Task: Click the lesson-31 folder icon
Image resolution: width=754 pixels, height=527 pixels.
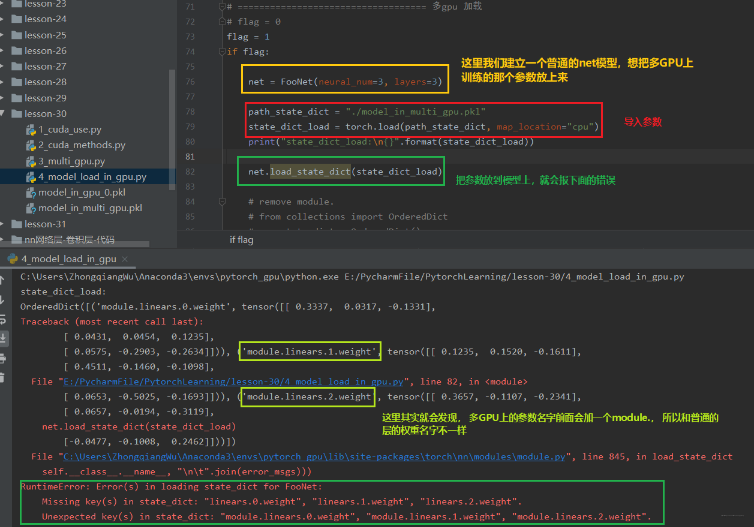Action: [x=17, y=224]
